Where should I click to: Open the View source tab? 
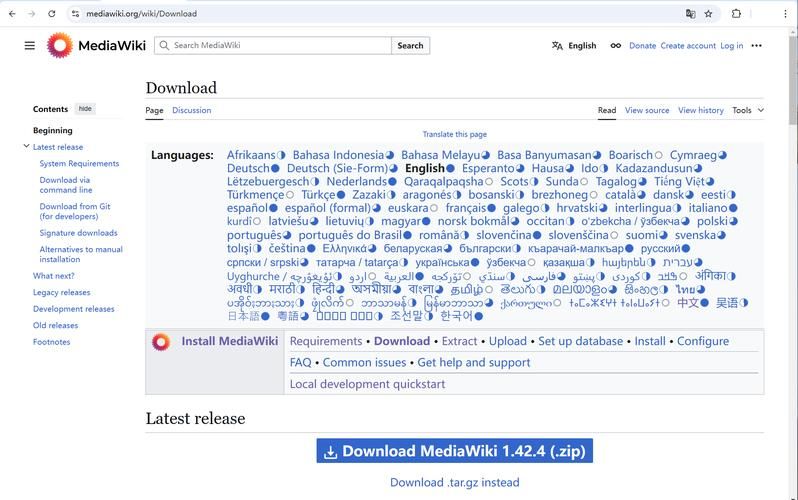click(647, 110)
